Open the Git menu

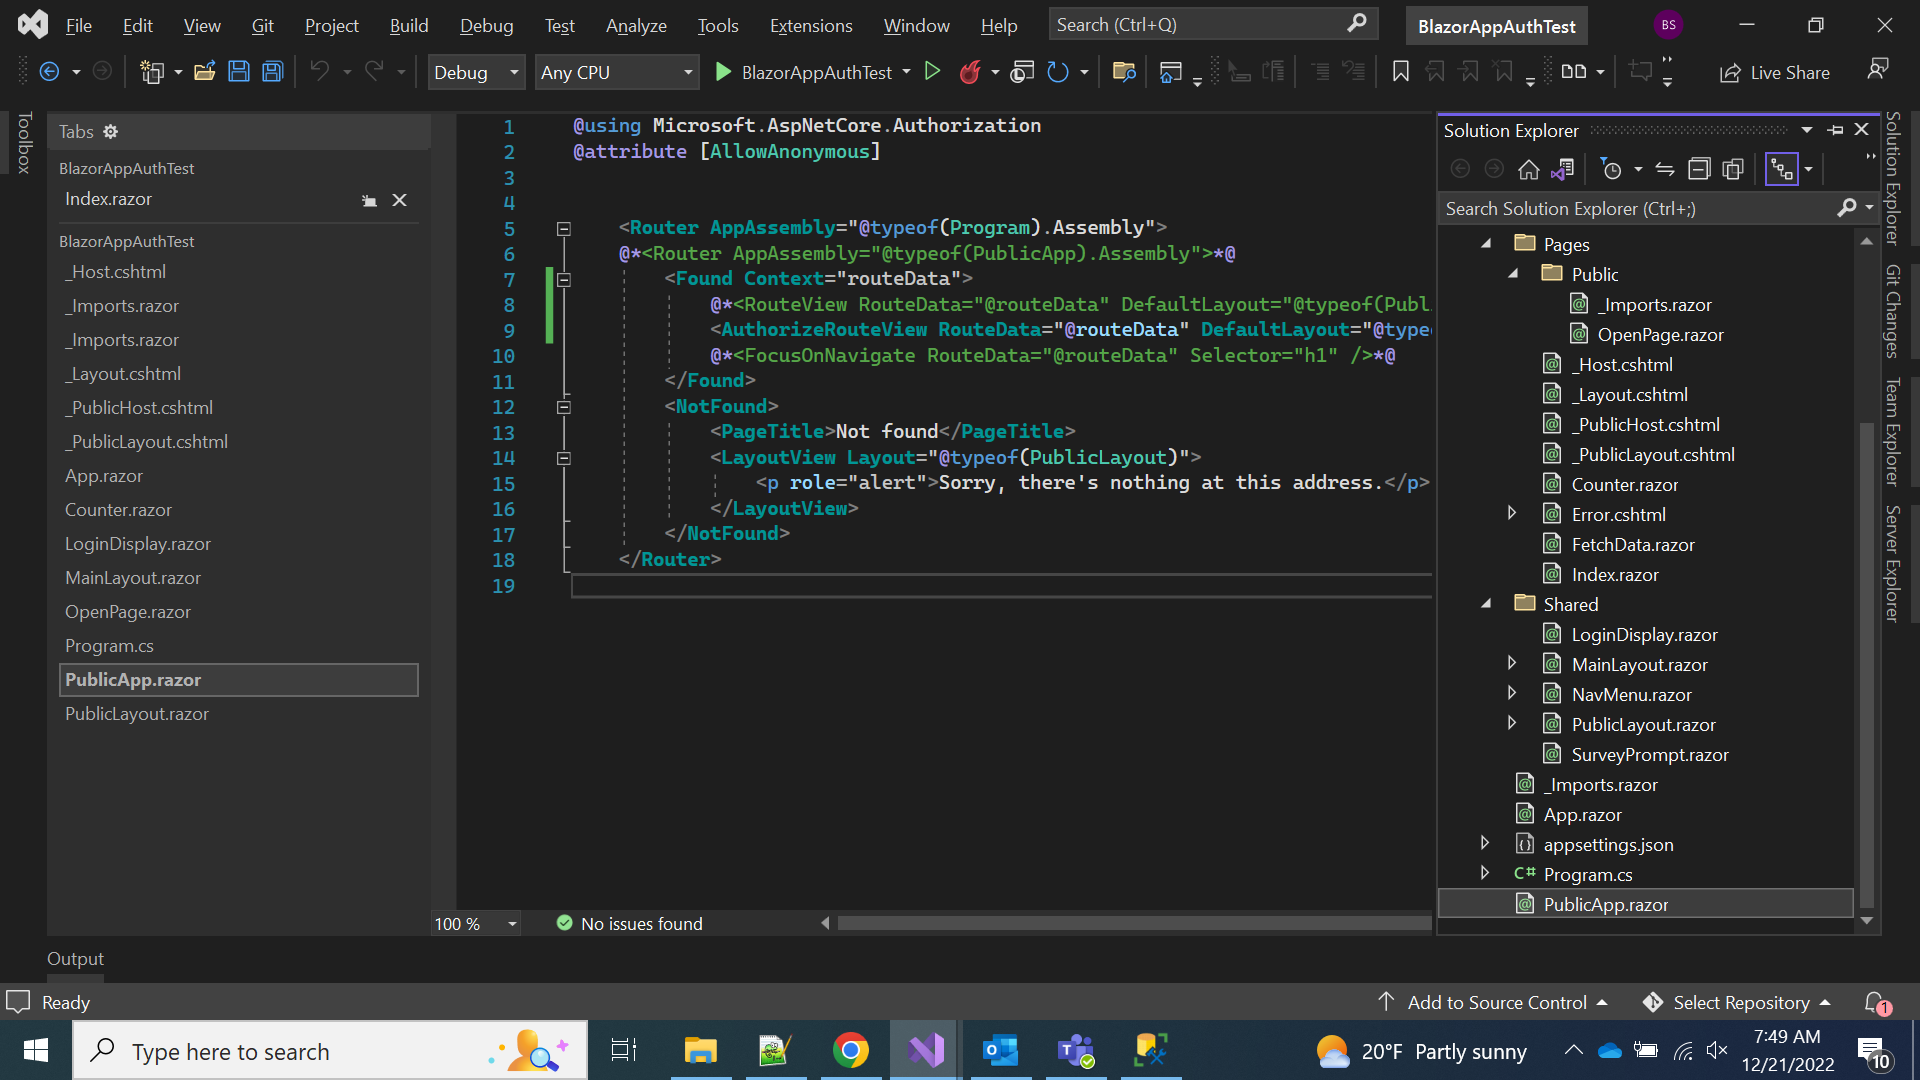(x=262, y=25)
